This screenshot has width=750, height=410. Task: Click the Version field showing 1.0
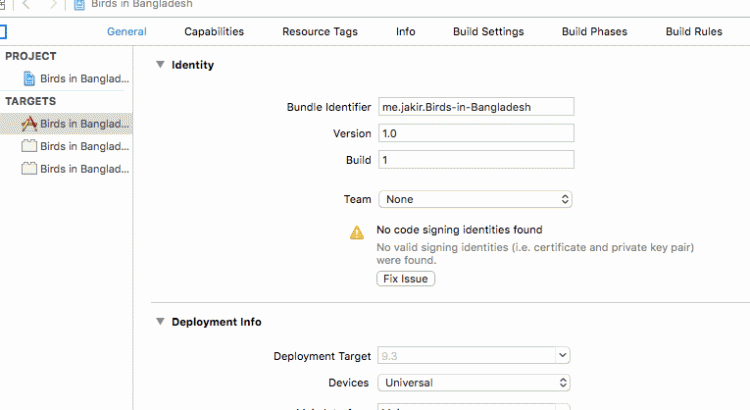click(x=474, y=133)
